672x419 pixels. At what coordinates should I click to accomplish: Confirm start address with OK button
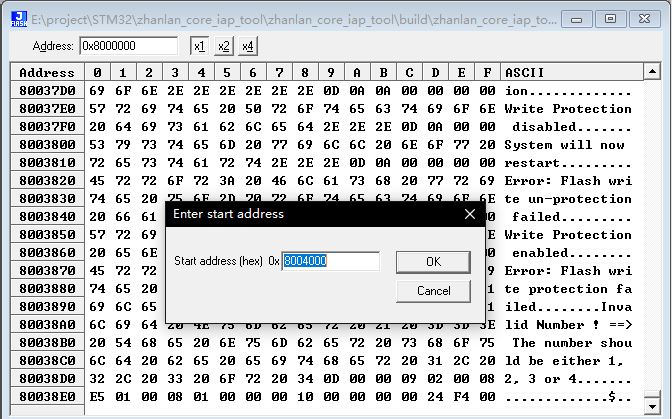(x=433, y=262)
